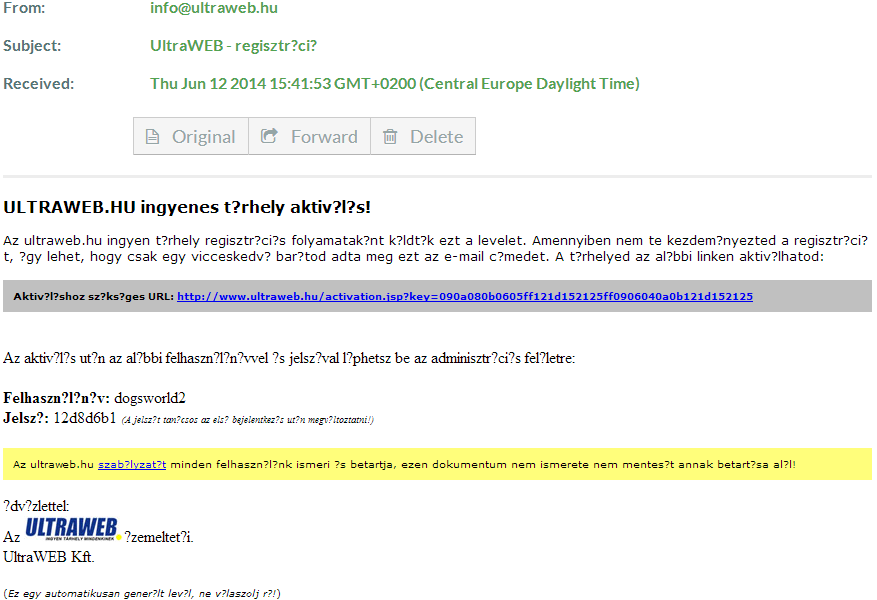
Task: Click the ULTRAWEB logo image
Action: coord(72,529)
